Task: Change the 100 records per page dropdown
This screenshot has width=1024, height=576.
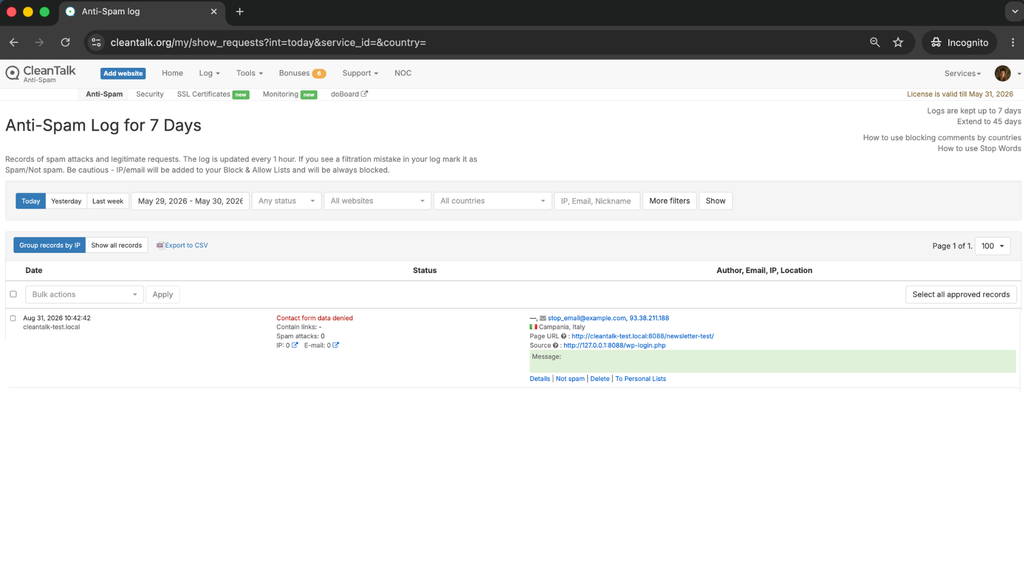Action: coord(993,246)
